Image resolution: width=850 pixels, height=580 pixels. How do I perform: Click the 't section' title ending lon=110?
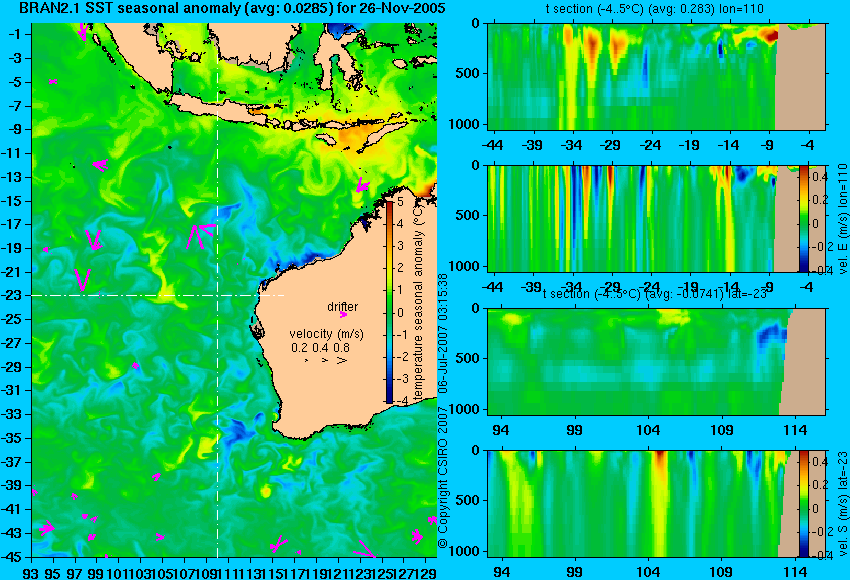click(654, 9)
